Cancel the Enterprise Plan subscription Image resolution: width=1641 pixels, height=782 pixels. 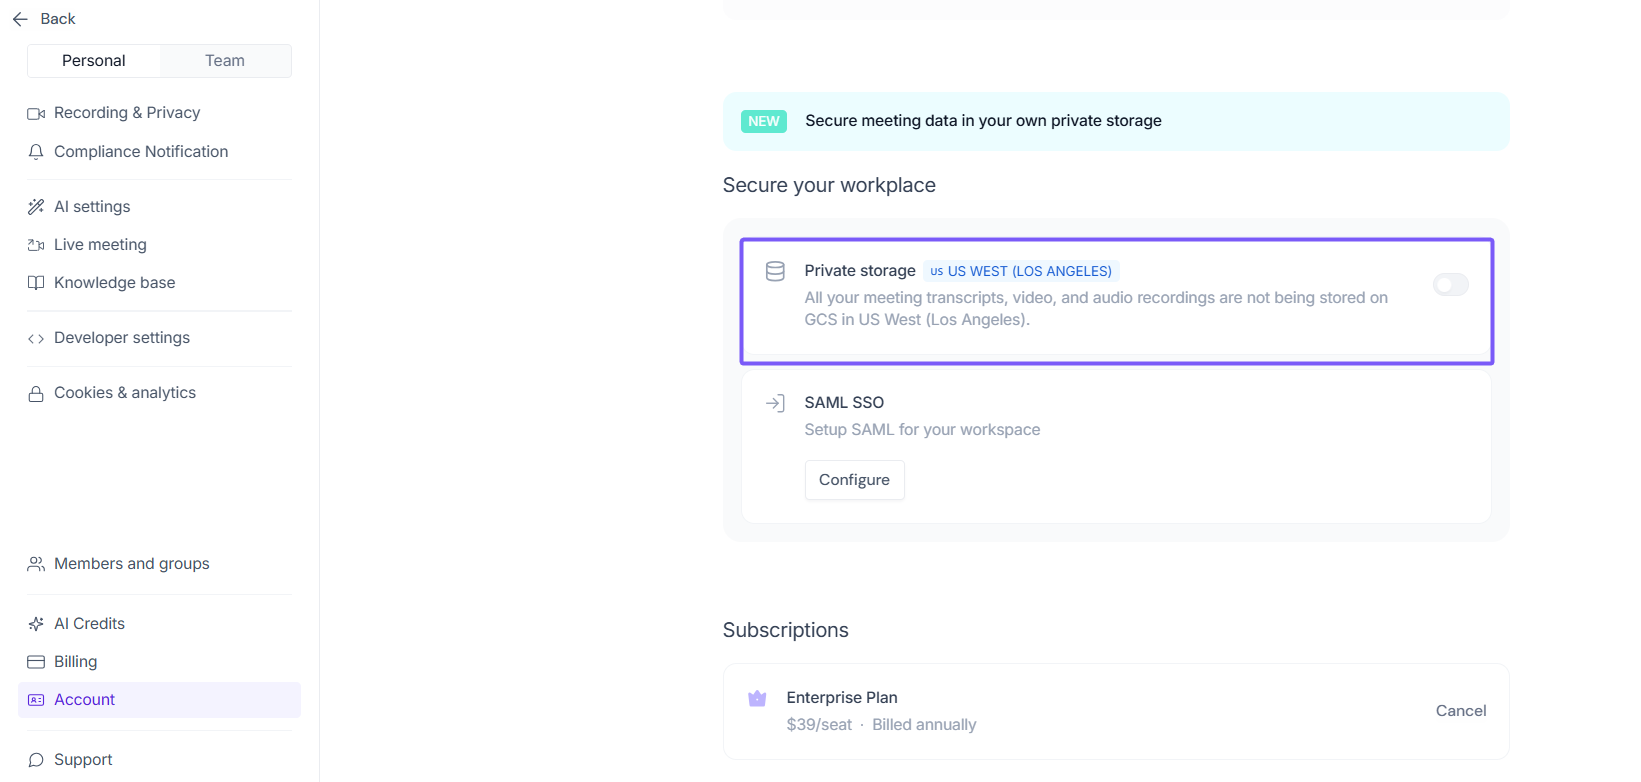pyautogui.click(x=1460, y=711)
